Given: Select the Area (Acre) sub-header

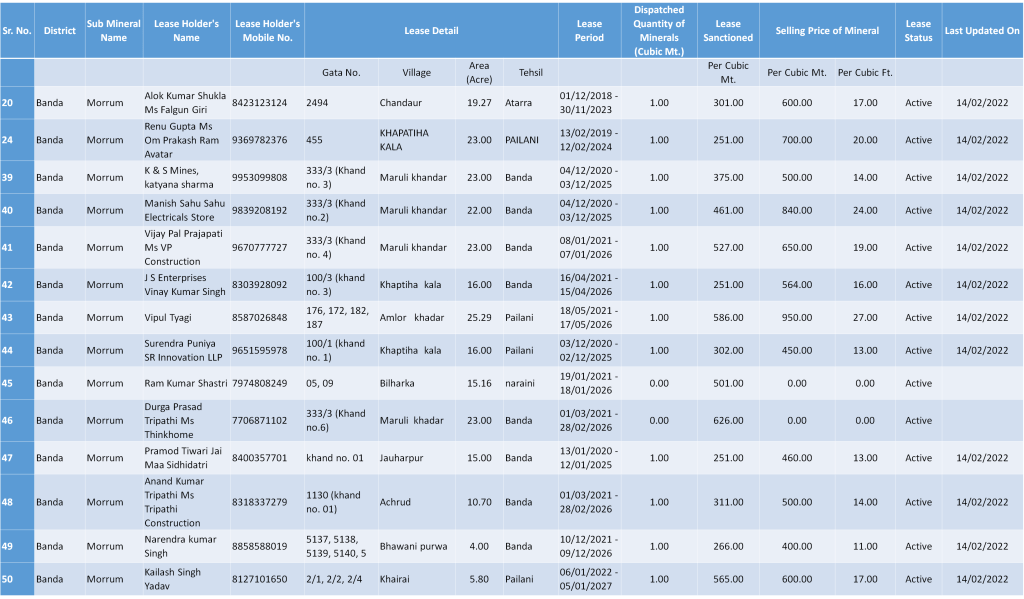Looking at the screenshot, I should point(479,73).
